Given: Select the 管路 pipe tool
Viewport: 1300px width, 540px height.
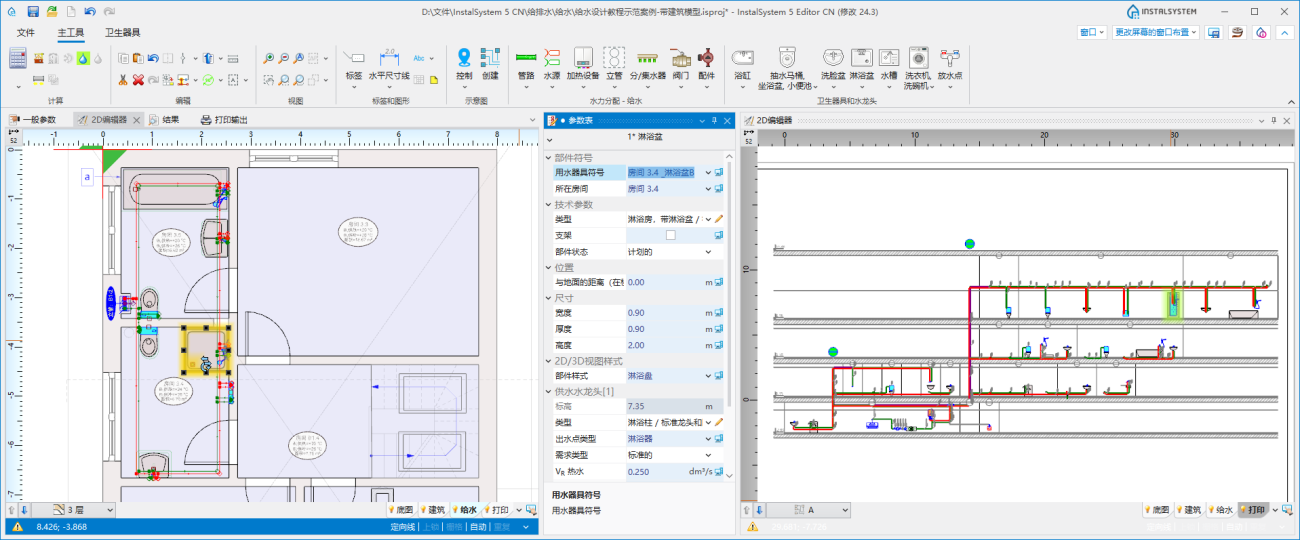Looking at the screenshot, I should pyautogui.click(x=526, y=59).
